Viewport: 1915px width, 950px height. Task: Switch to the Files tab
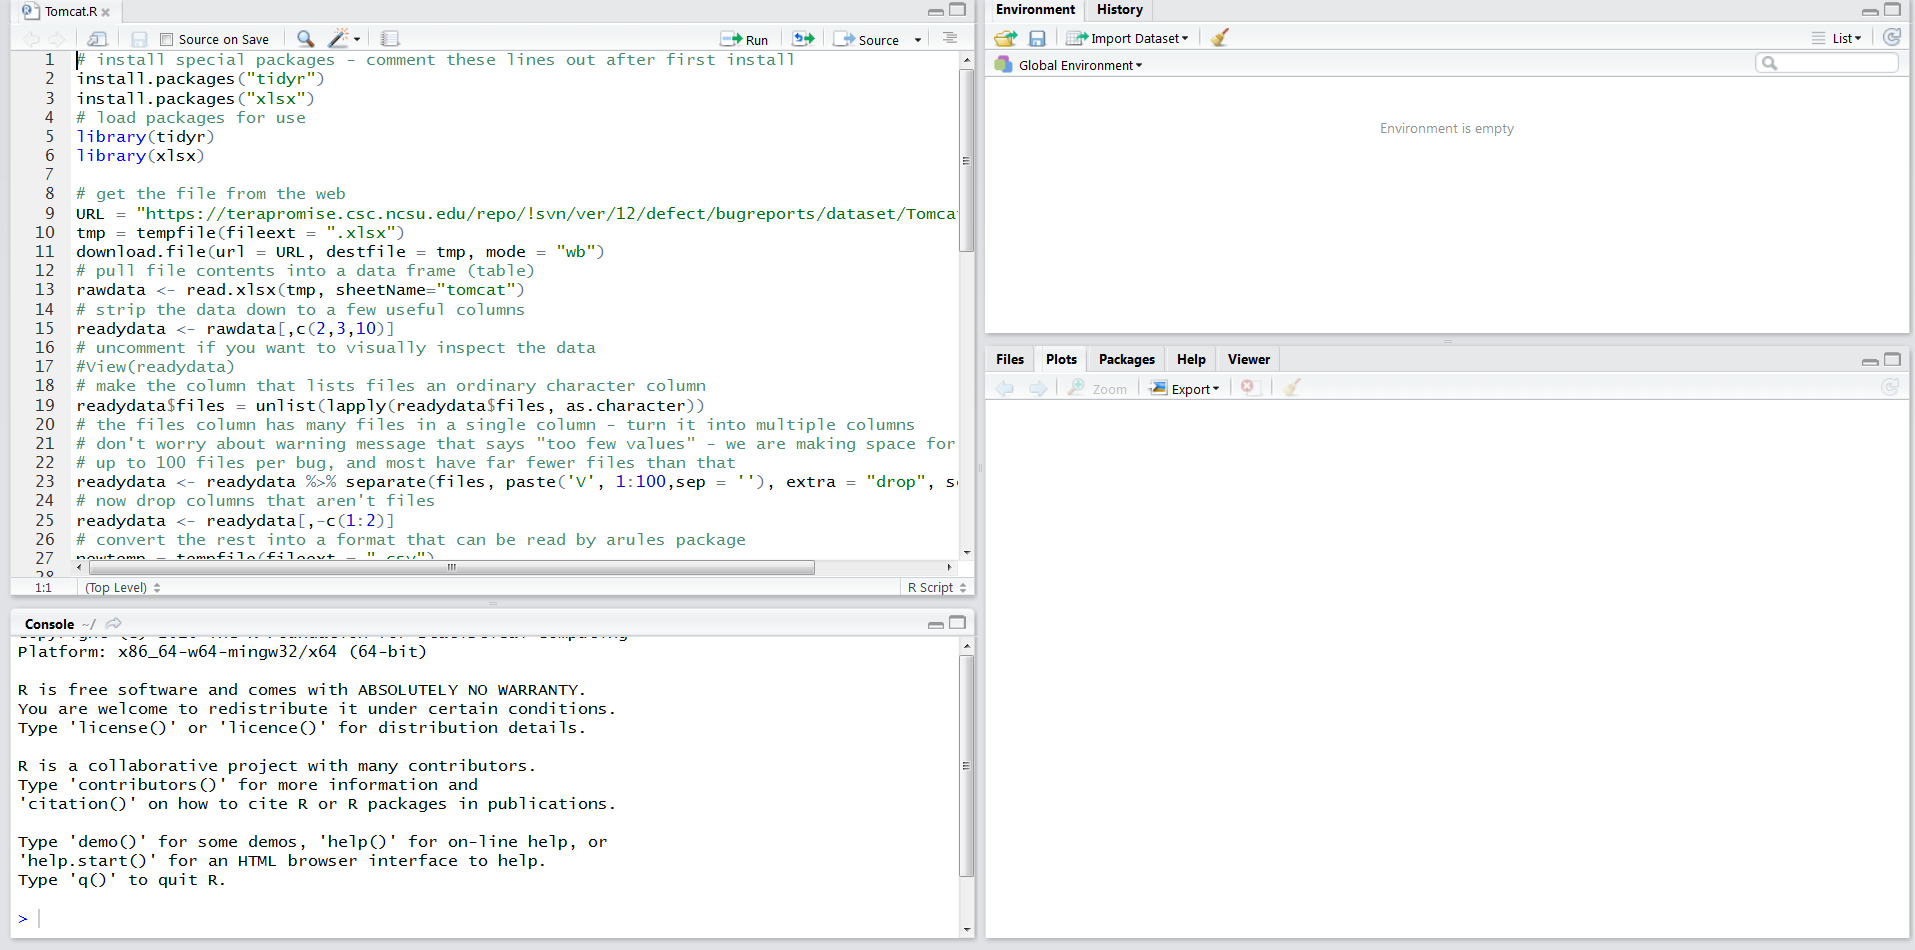point(1010,359)
